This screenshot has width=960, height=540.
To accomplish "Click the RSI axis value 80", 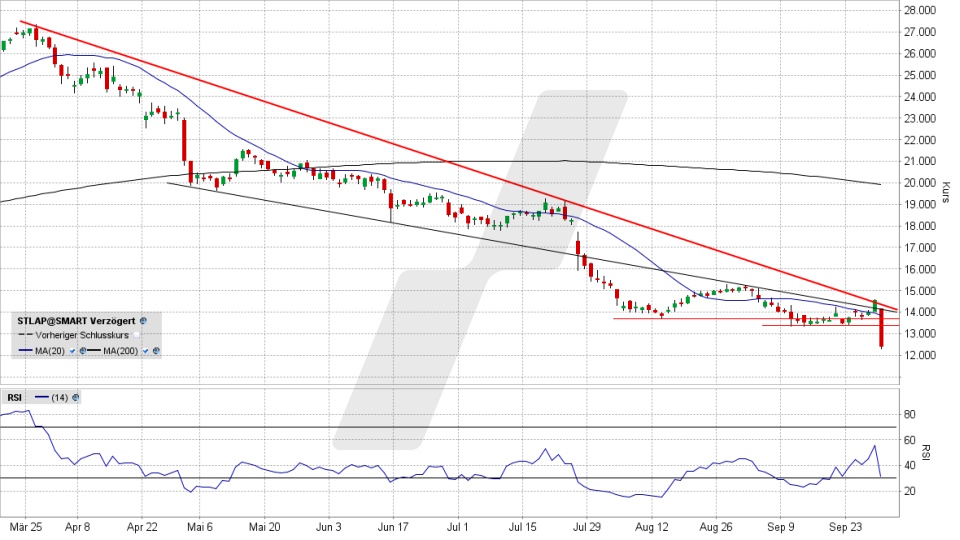I will [910, 415].
